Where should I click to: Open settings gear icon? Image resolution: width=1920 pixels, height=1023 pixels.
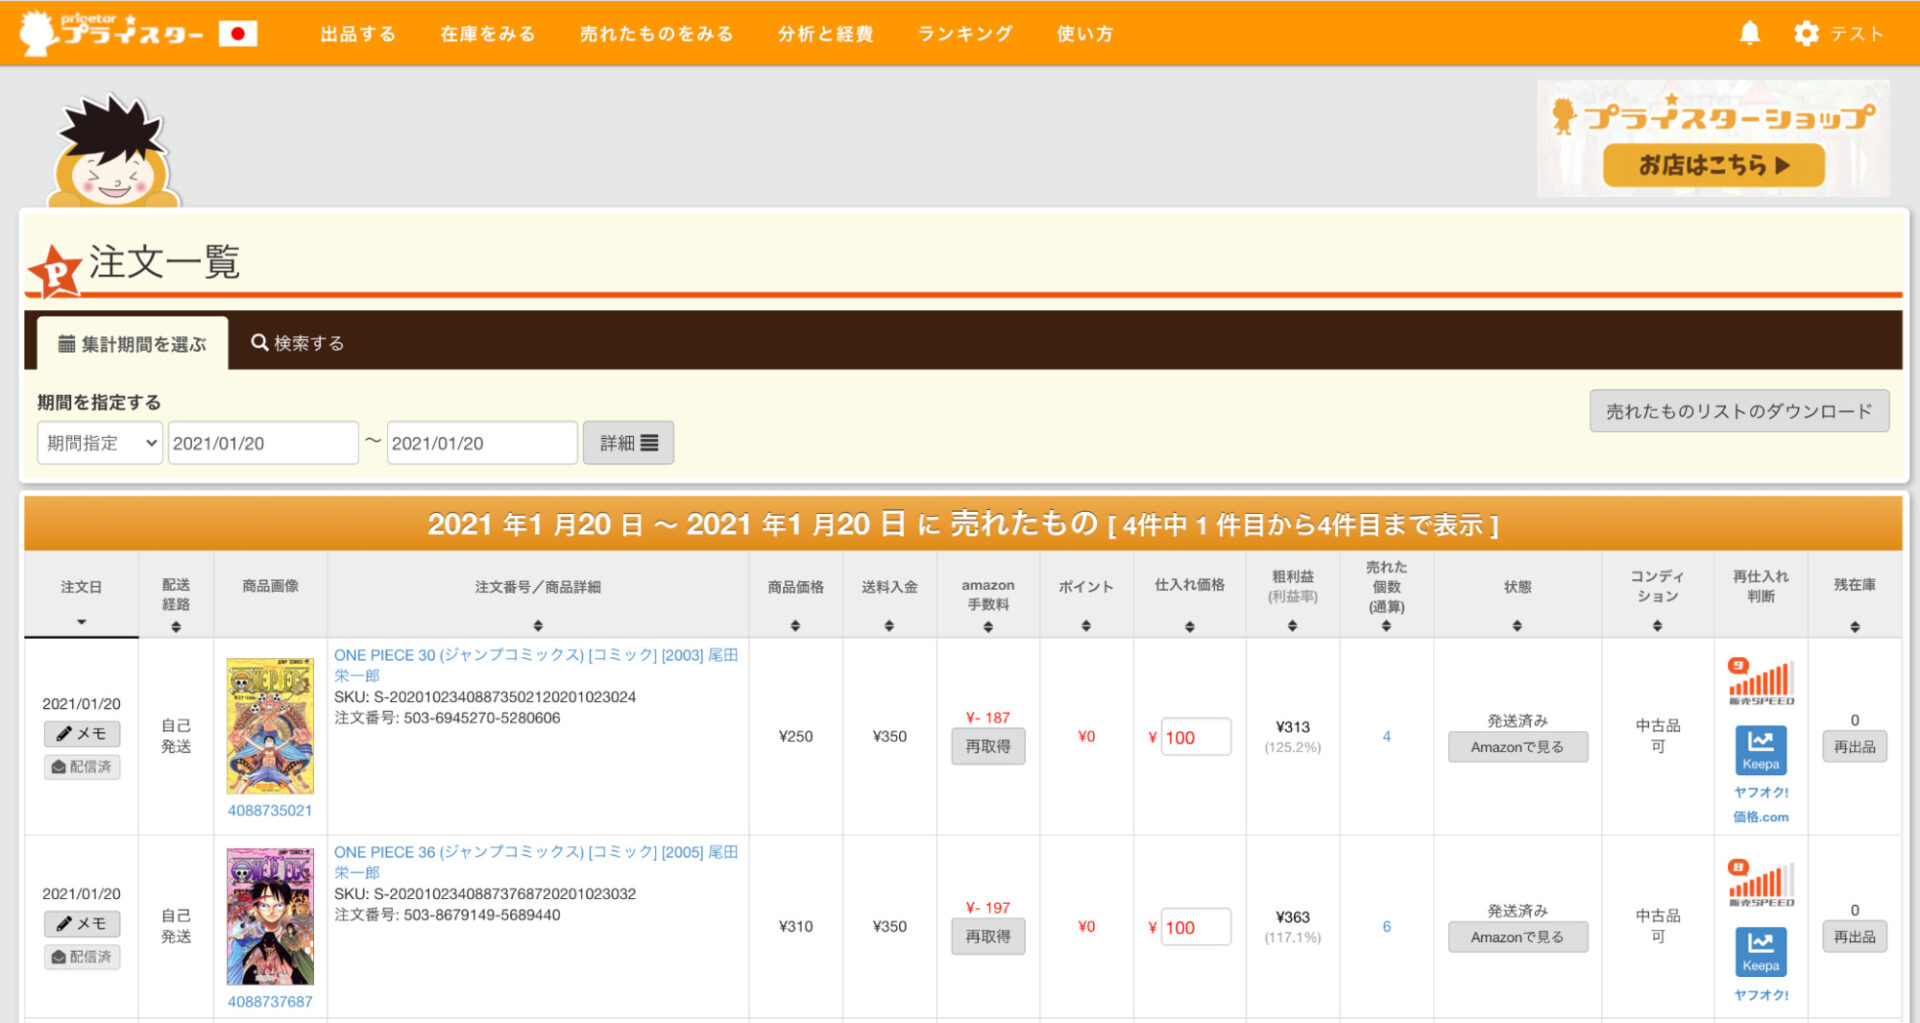(1806, 33)
